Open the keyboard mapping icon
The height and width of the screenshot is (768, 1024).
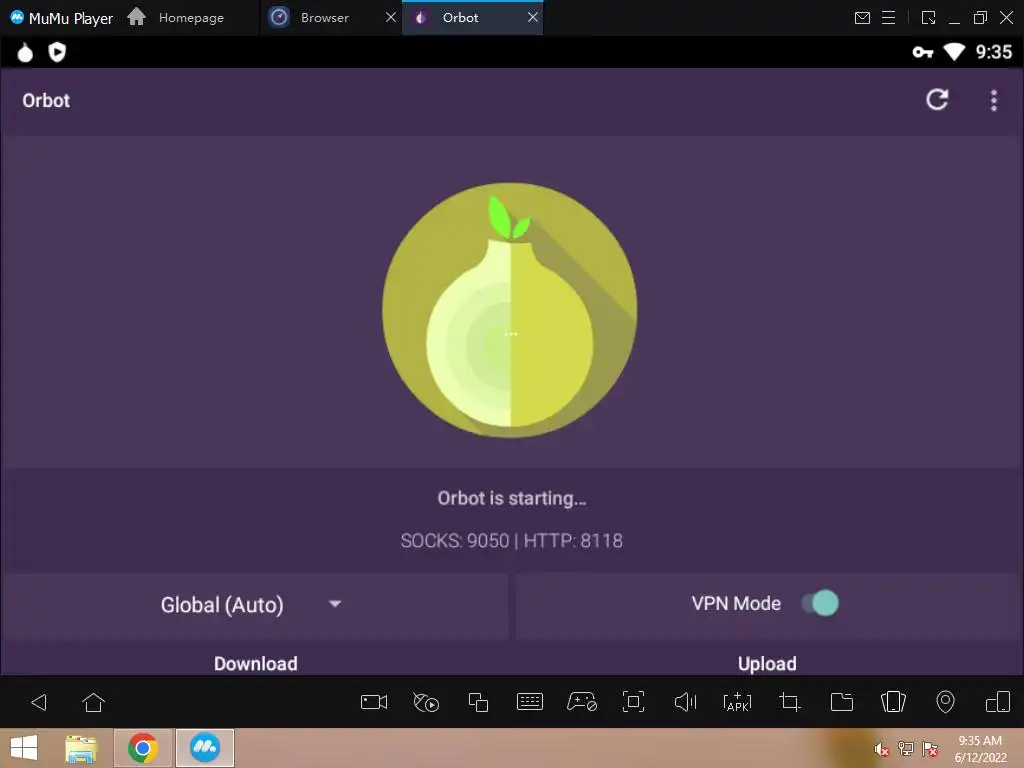click(530, 702)
